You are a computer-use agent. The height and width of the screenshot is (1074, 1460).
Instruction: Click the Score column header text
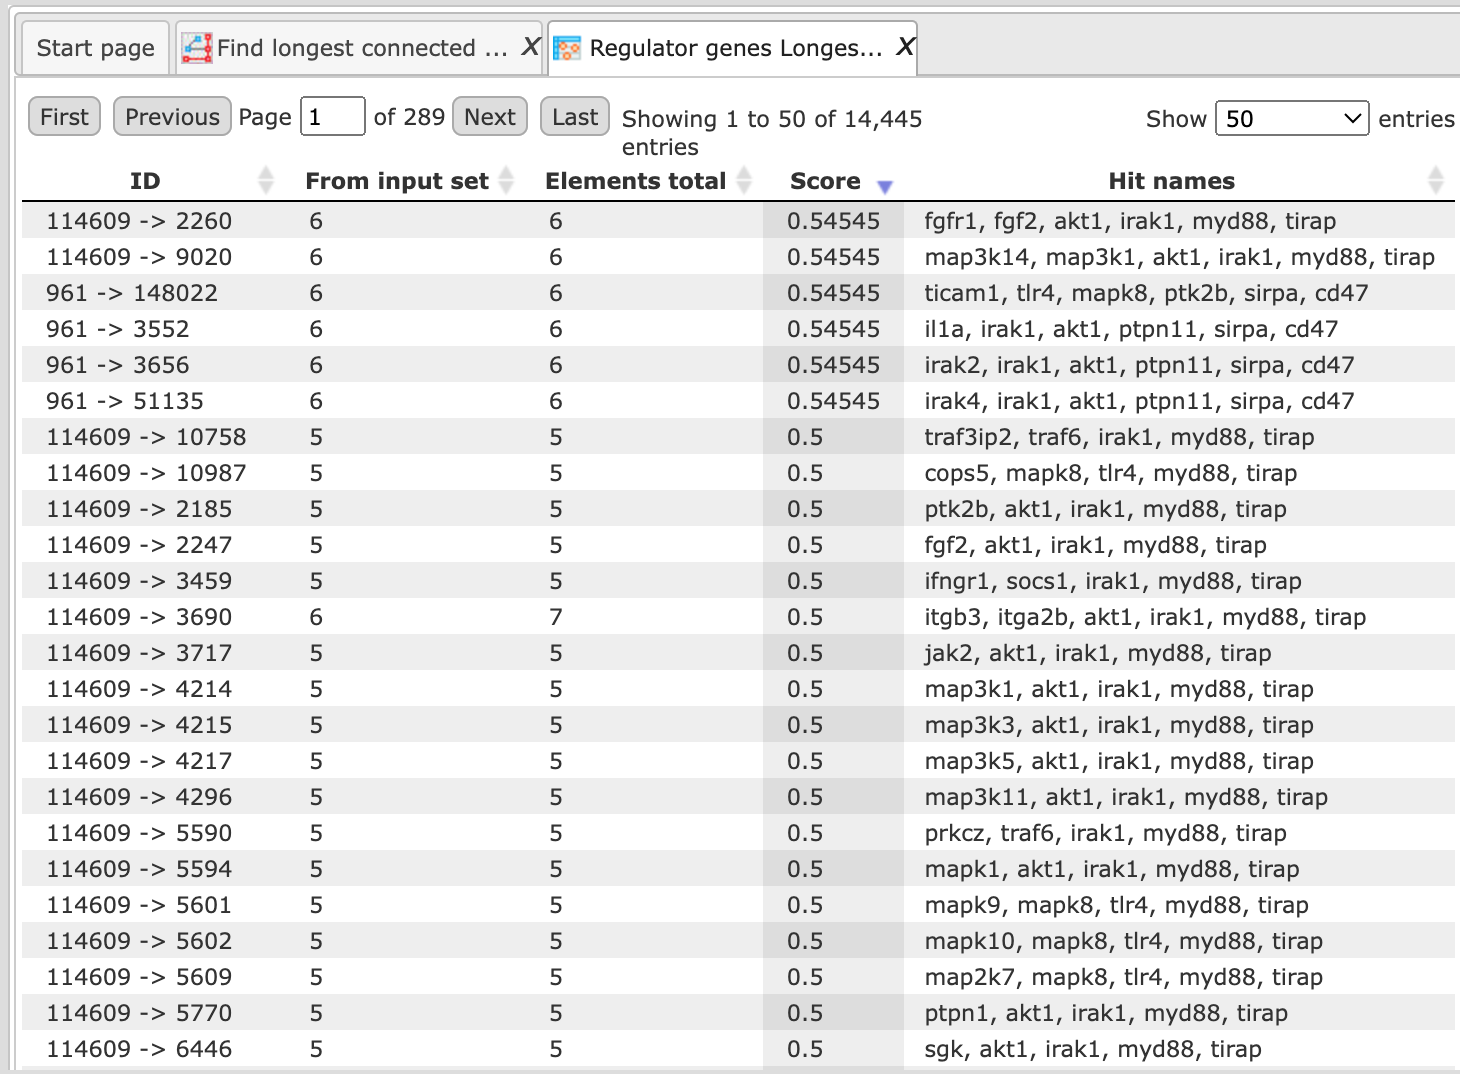pos(825,181)
